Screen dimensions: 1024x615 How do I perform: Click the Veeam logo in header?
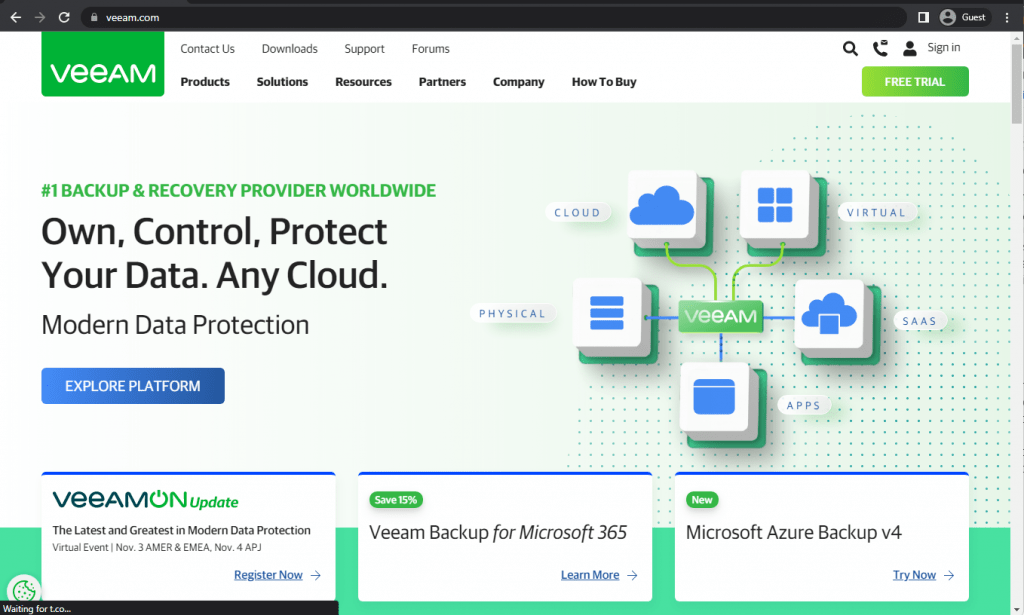click(x=103, y=73)
